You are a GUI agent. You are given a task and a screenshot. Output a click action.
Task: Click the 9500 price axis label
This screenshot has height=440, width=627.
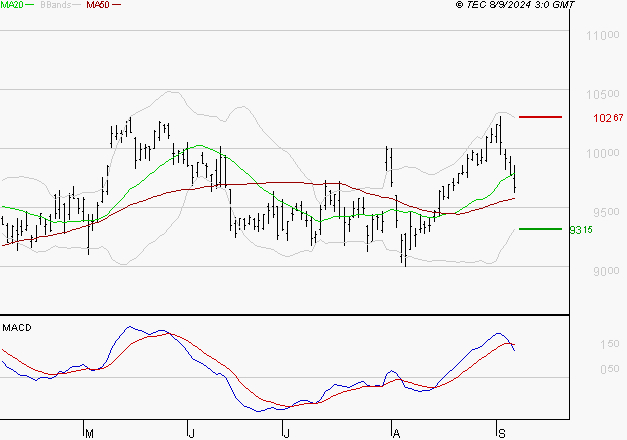(606, 212)
